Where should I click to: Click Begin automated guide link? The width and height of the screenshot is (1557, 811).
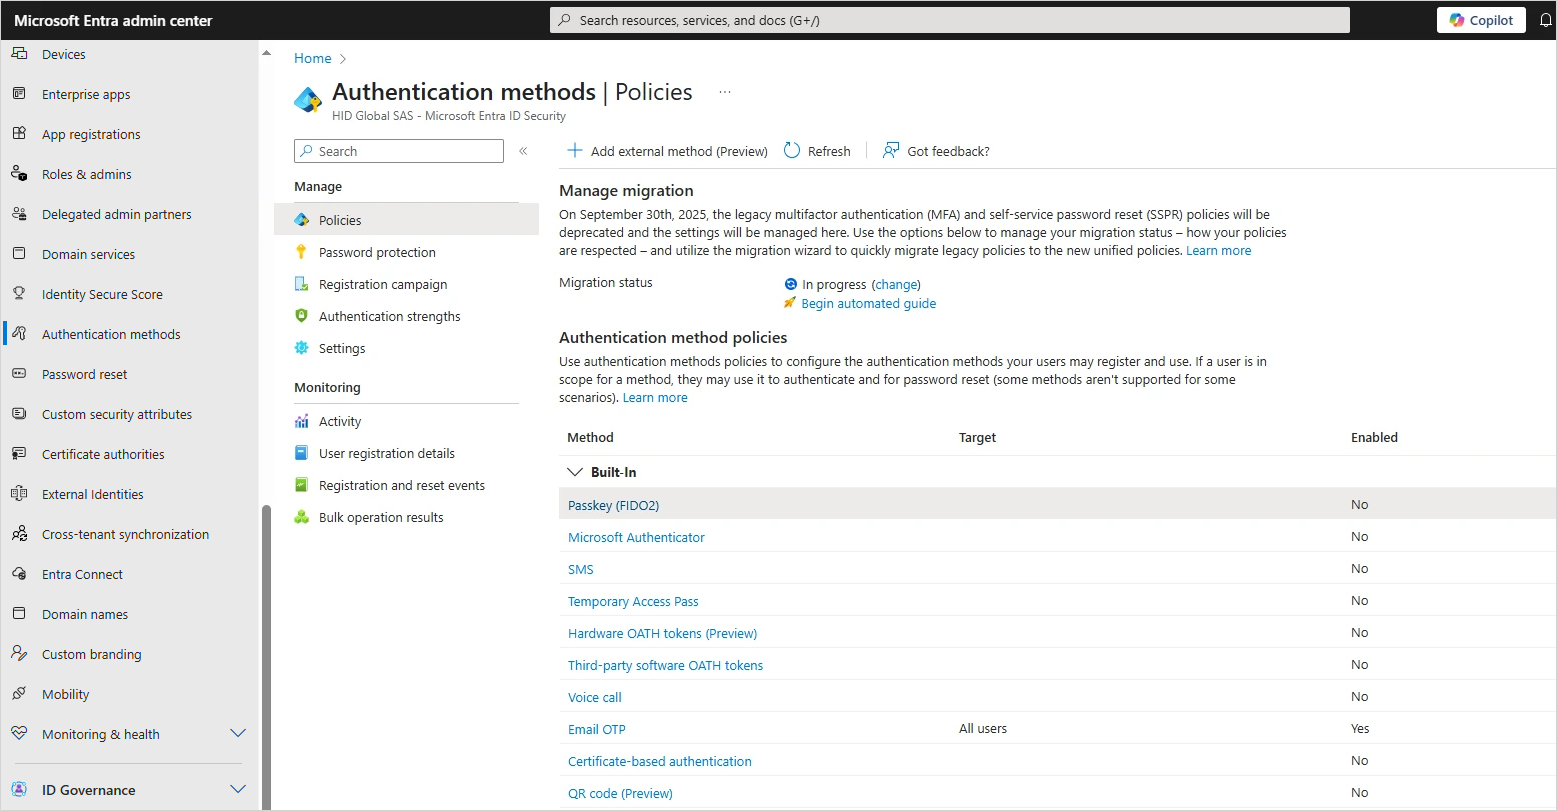point(868,303)
